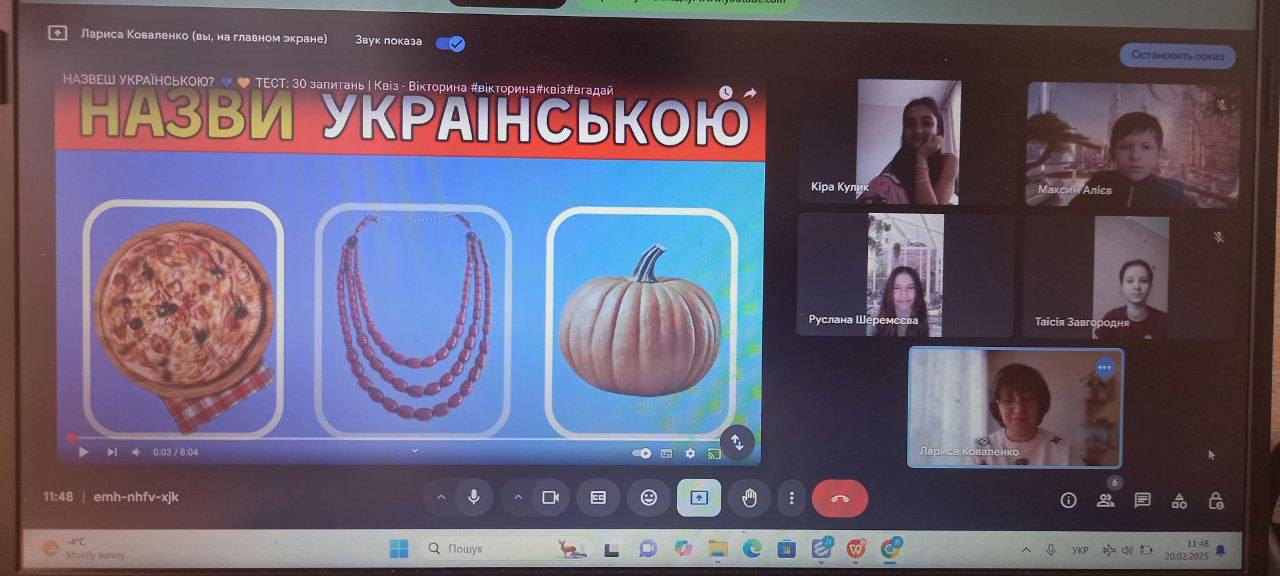The height and width of the screenshot is (576, 1280).
Task: Open the Windows Start menu
Action: (x=398, y=548)
